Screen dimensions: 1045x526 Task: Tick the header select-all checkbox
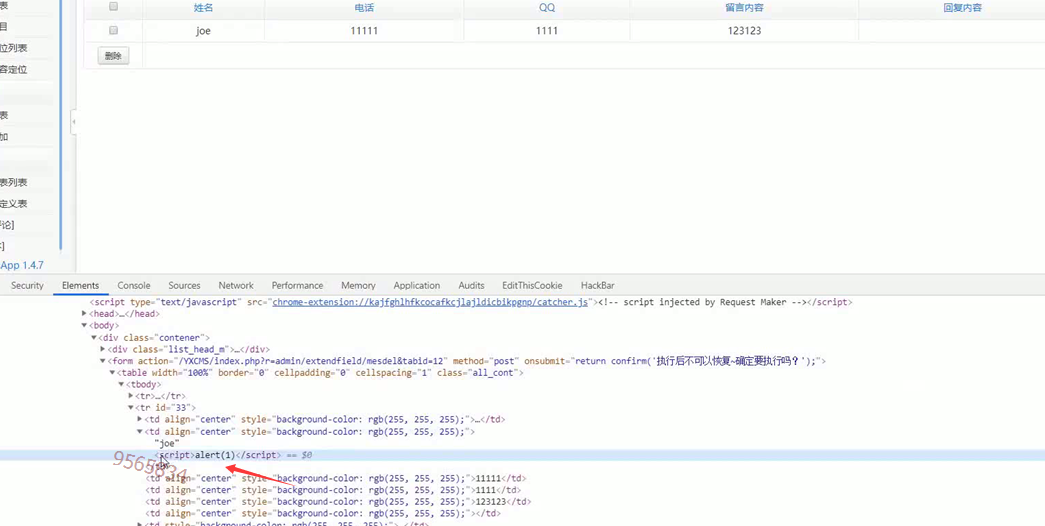click(113, 7)
